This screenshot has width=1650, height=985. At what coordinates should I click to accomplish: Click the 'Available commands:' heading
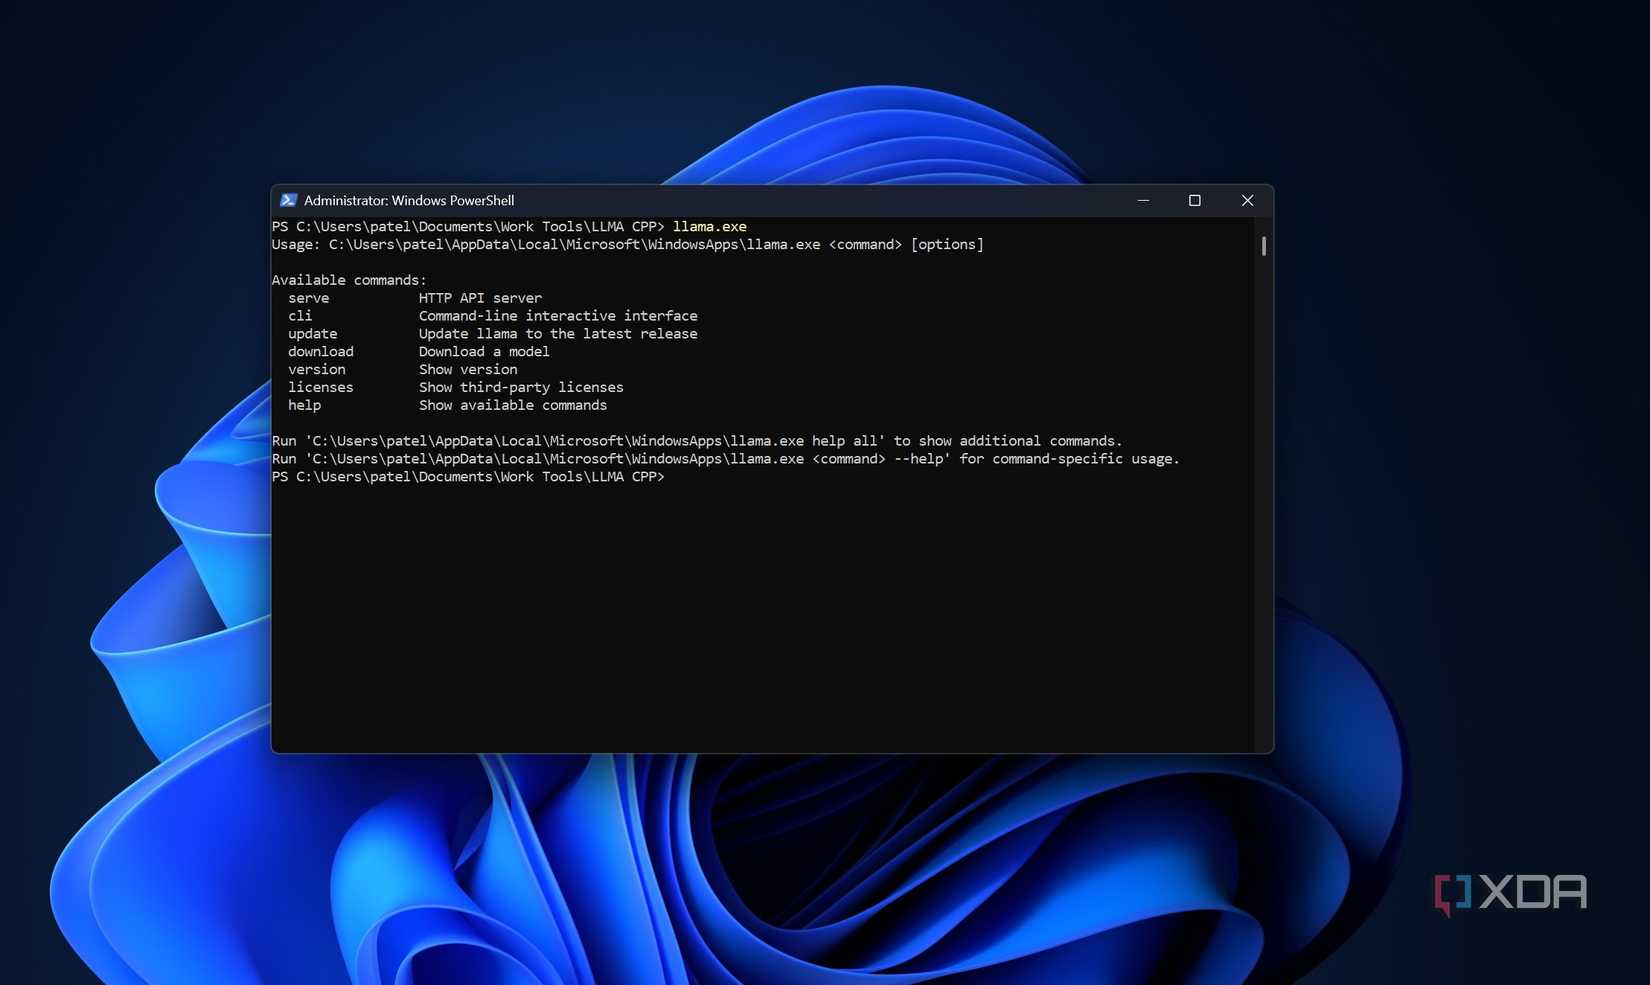[349, 280]
